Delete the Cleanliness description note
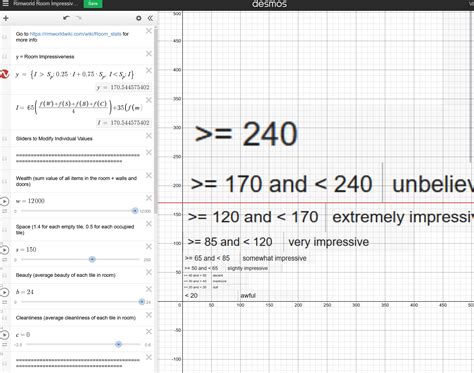This screenshot has width=474, height=373. click(x=149, y=315)
